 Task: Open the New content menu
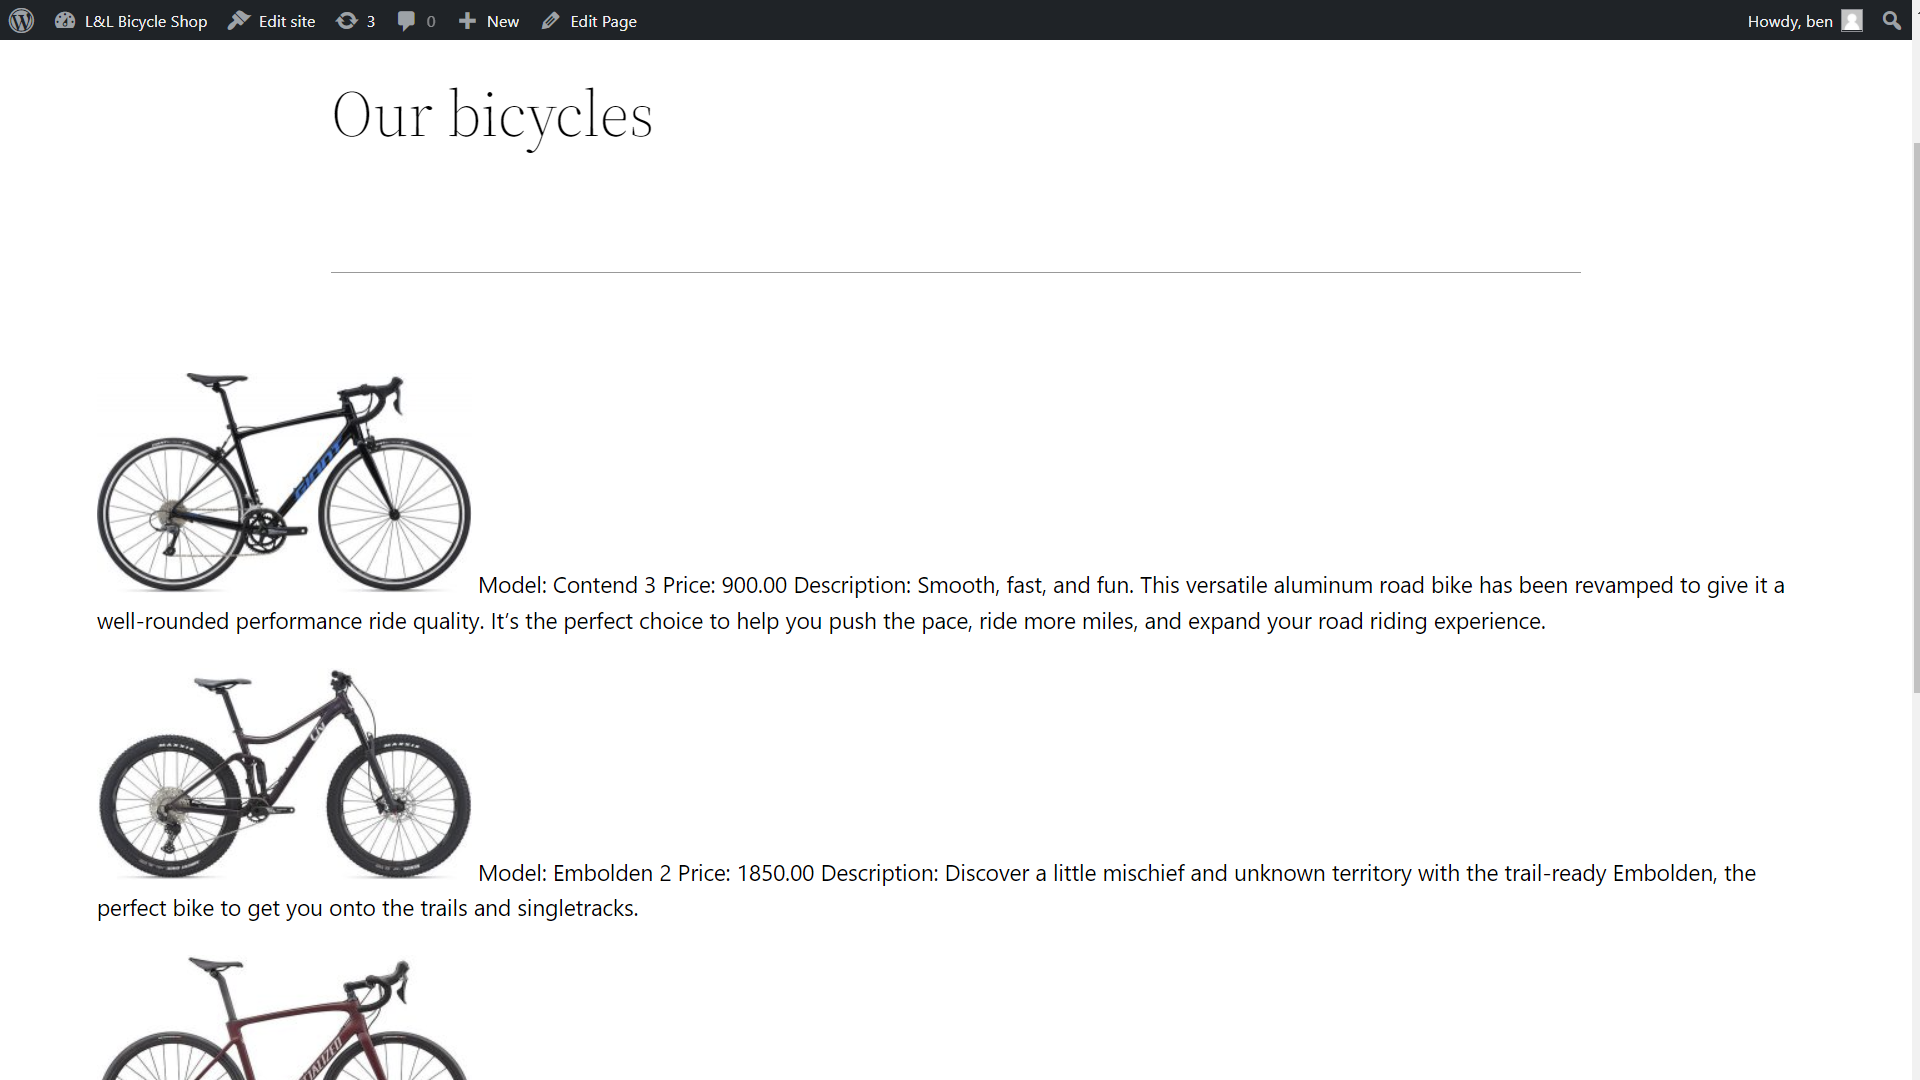click(502, 21)
